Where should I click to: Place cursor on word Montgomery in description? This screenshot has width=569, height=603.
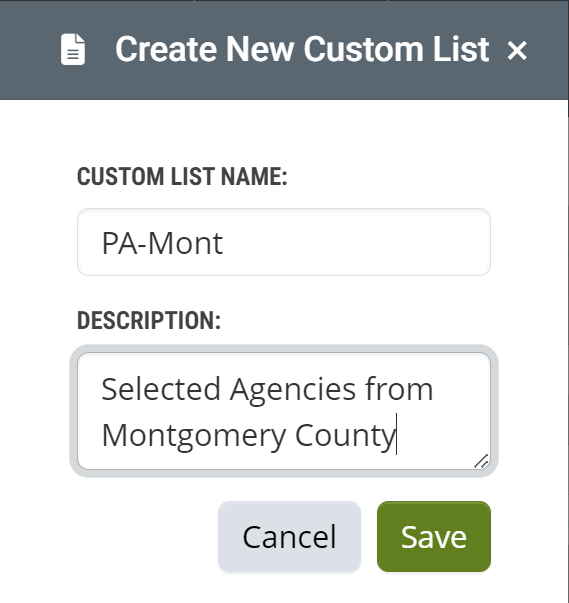pyautogui.click(x=194, y=436)
